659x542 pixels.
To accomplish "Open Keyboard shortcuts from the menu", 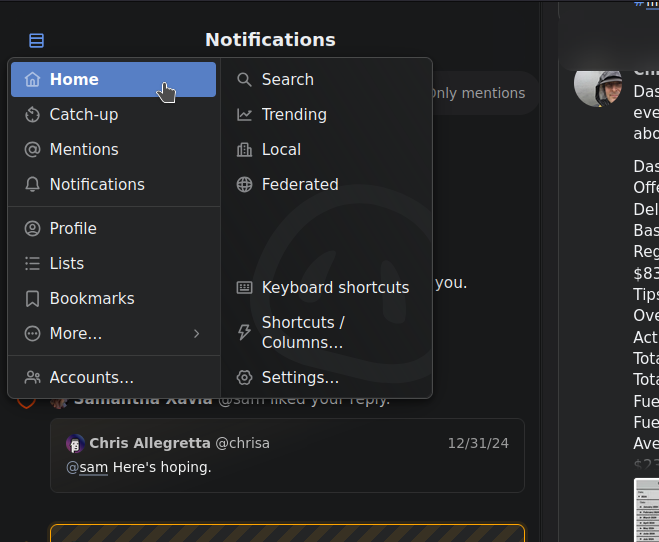I will [x=326, y=287].
